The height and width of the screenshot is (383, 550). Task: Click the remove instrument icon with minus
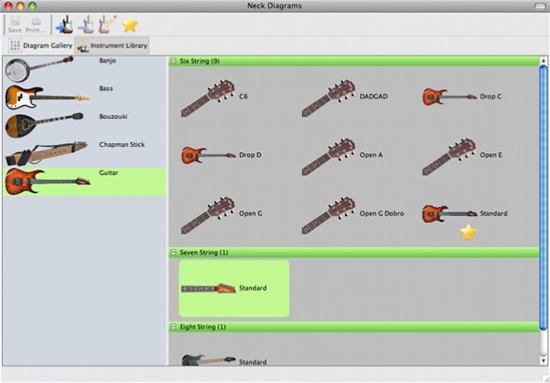coord(86,25)
